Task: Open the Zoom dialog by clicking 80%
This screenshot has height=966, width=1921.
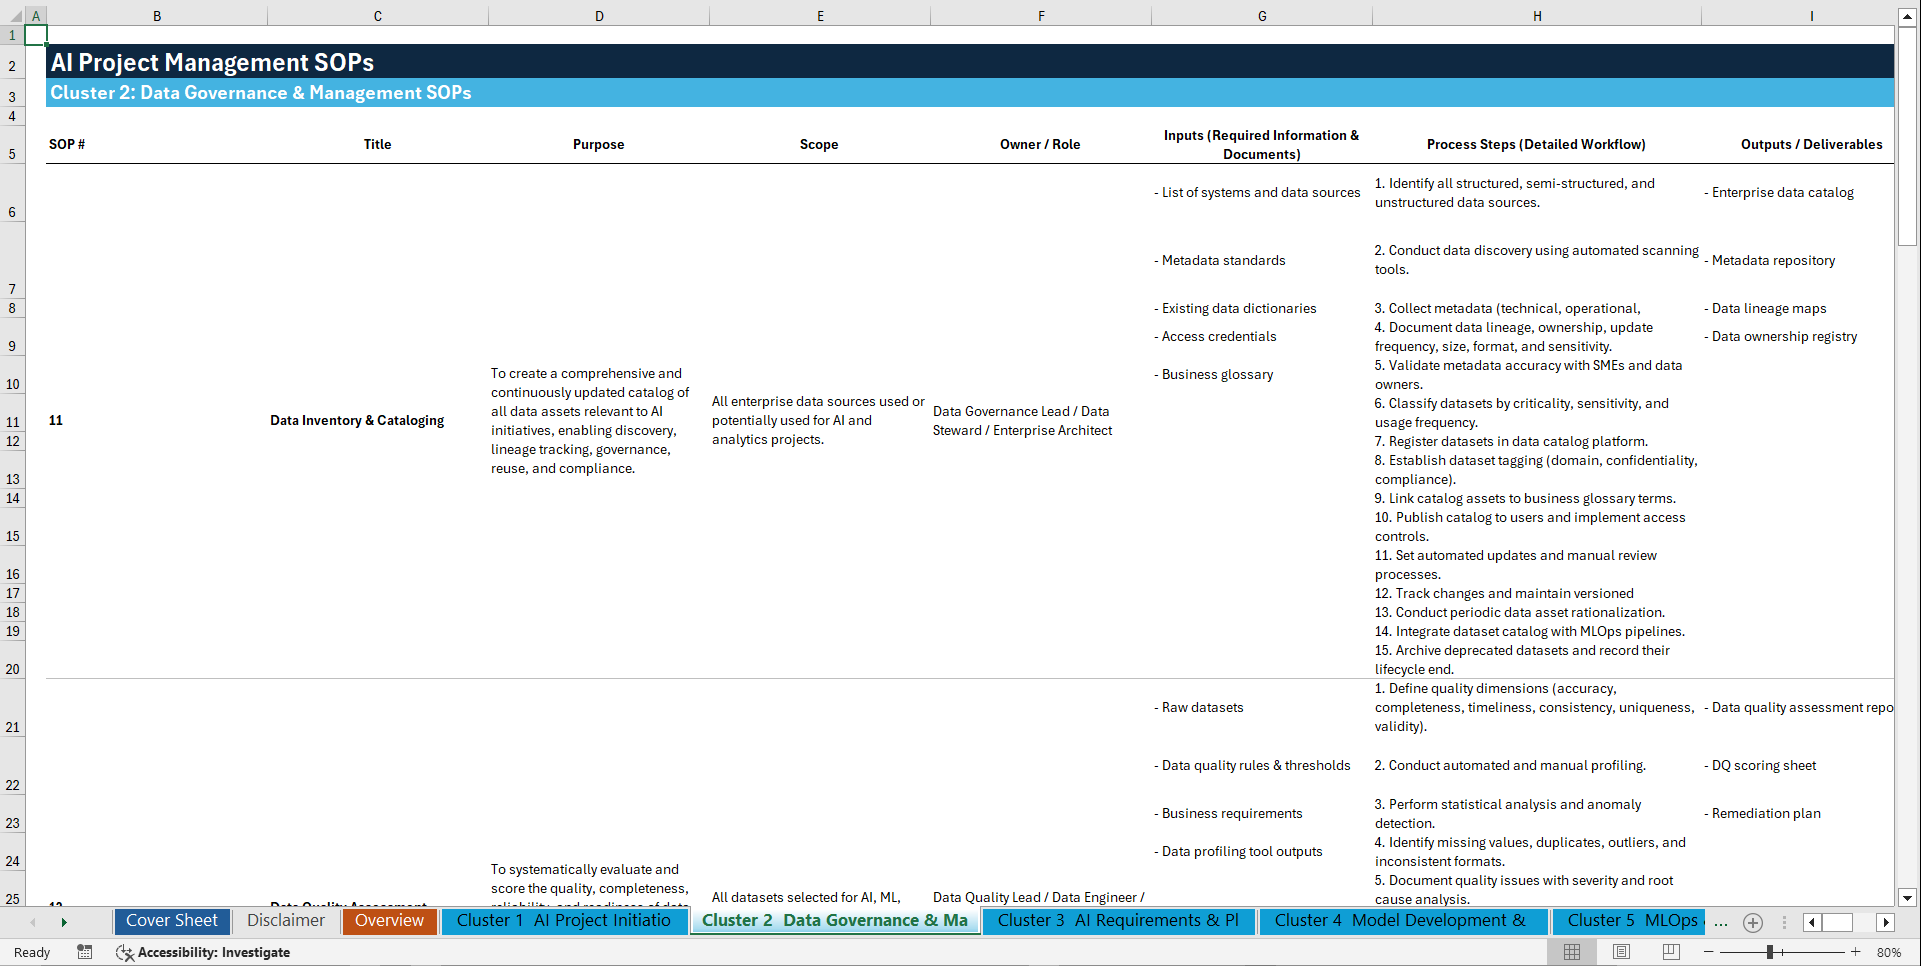Action: 1888,952
